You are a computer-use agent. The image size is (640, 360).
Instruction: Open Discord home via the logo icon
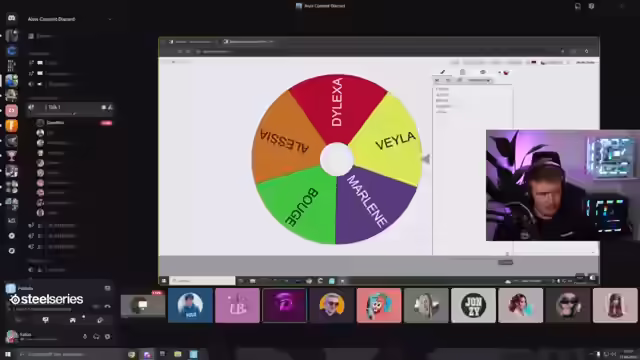click(11, 18)
